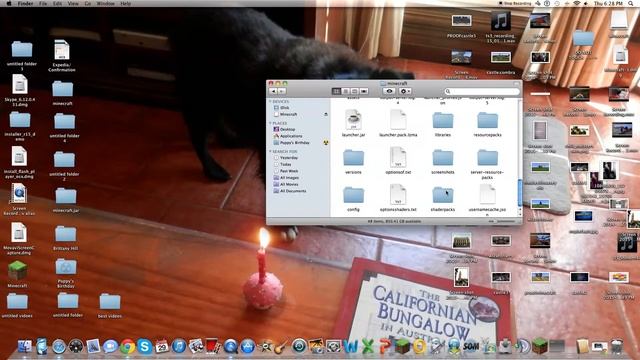
Task: Open the File menu
Action: click(x=43, y=3)
